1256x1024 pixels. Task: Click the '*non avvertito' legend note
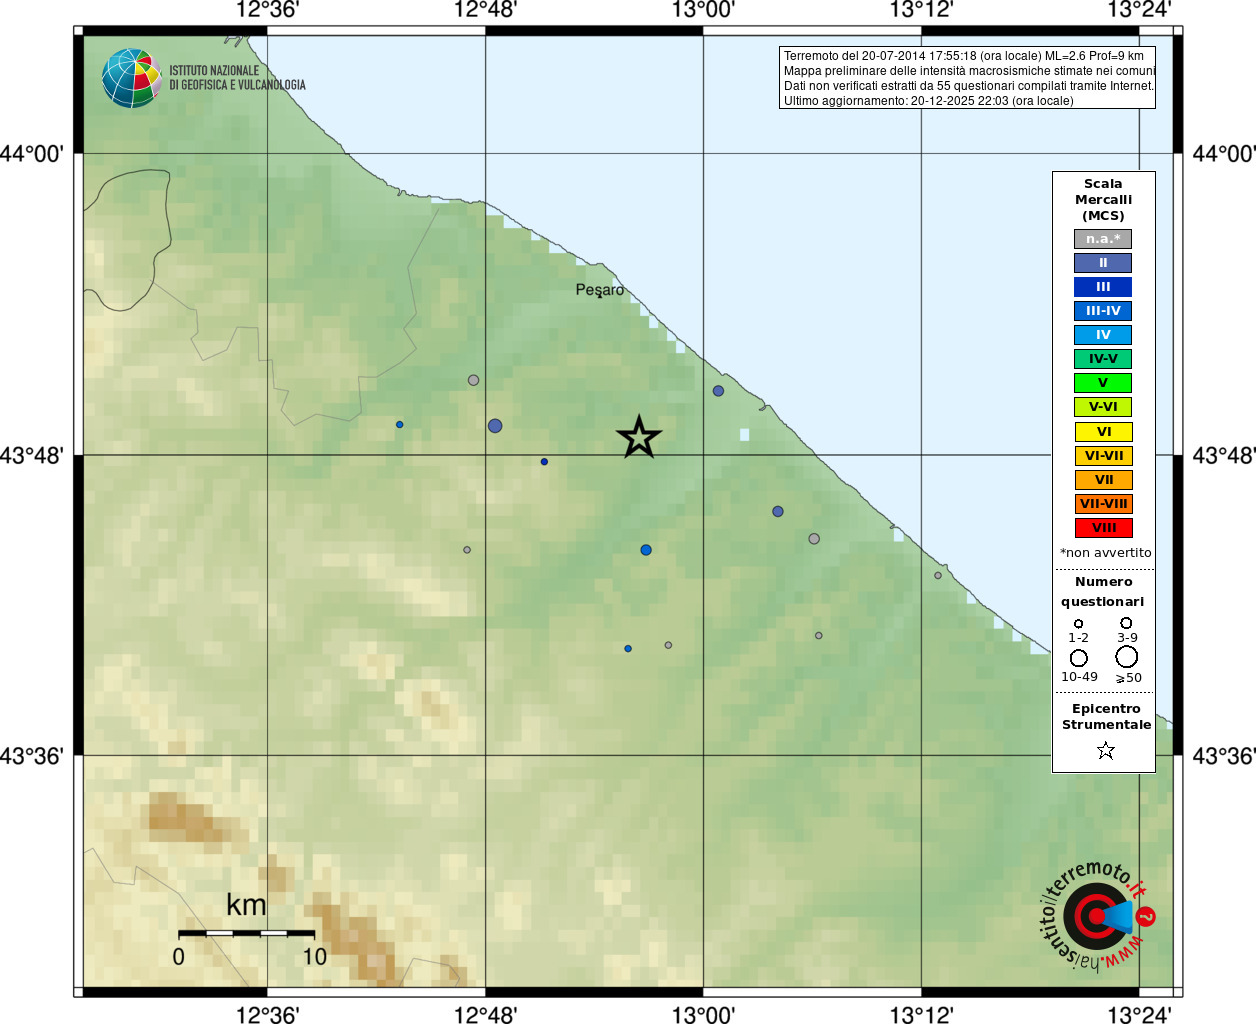pos(1106,553)
